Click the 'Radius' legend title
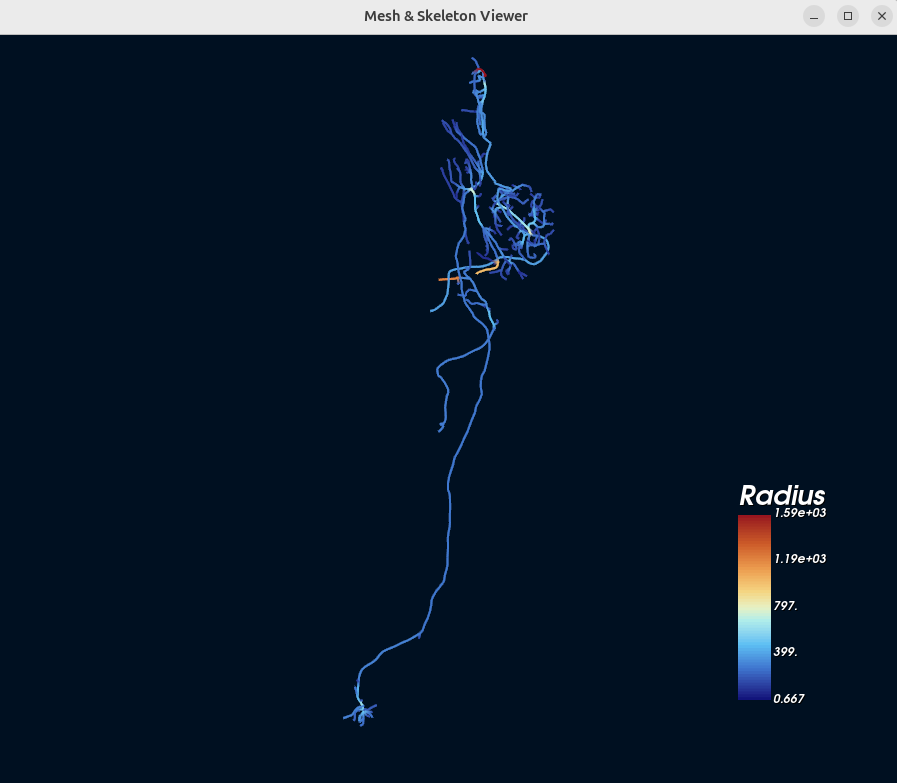This screenshot has width=897, height=783. point(782,495)
